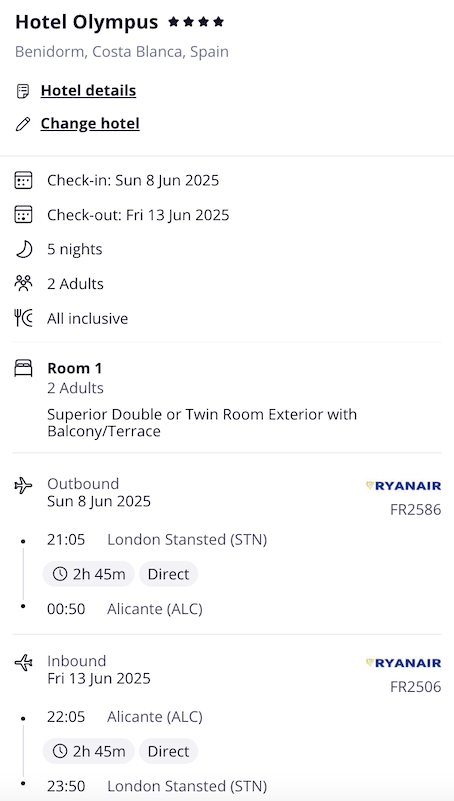
Task: Click the Change hotel link
Action: [90, 124]
